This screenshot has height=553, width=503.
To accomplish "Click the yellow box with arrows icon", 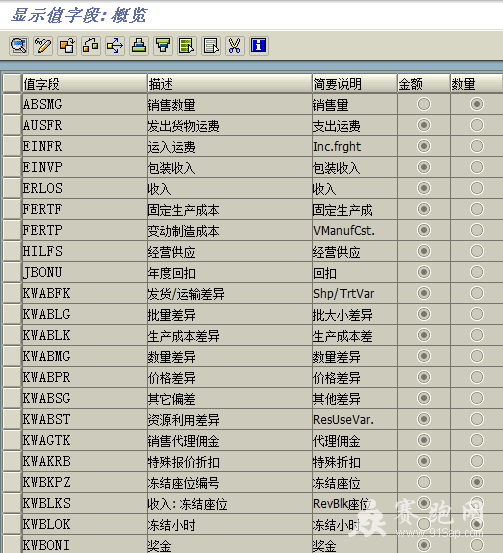I will coord(115,45).
